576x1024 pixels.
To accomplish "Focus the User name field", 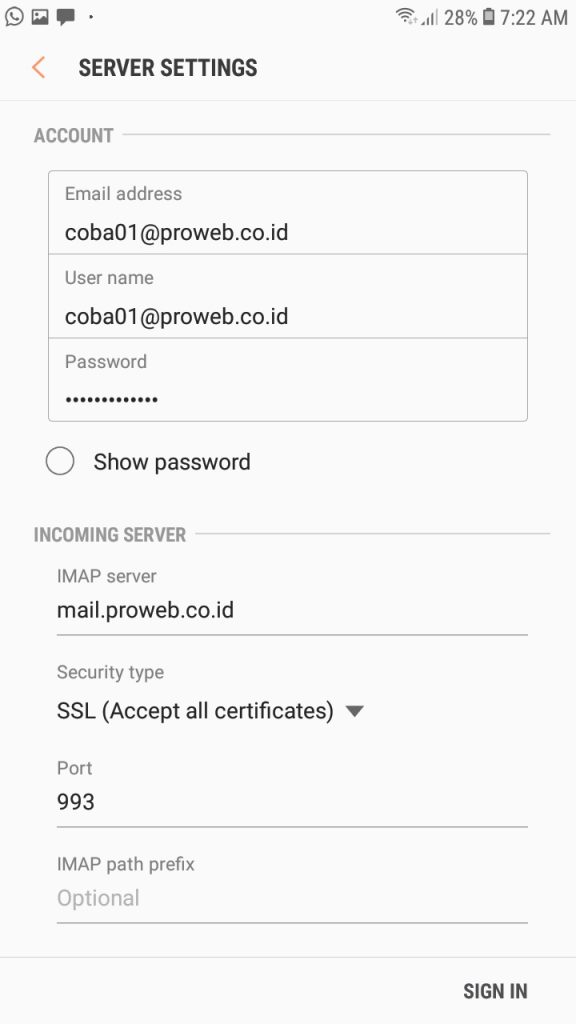I will [x=288, y=296].
